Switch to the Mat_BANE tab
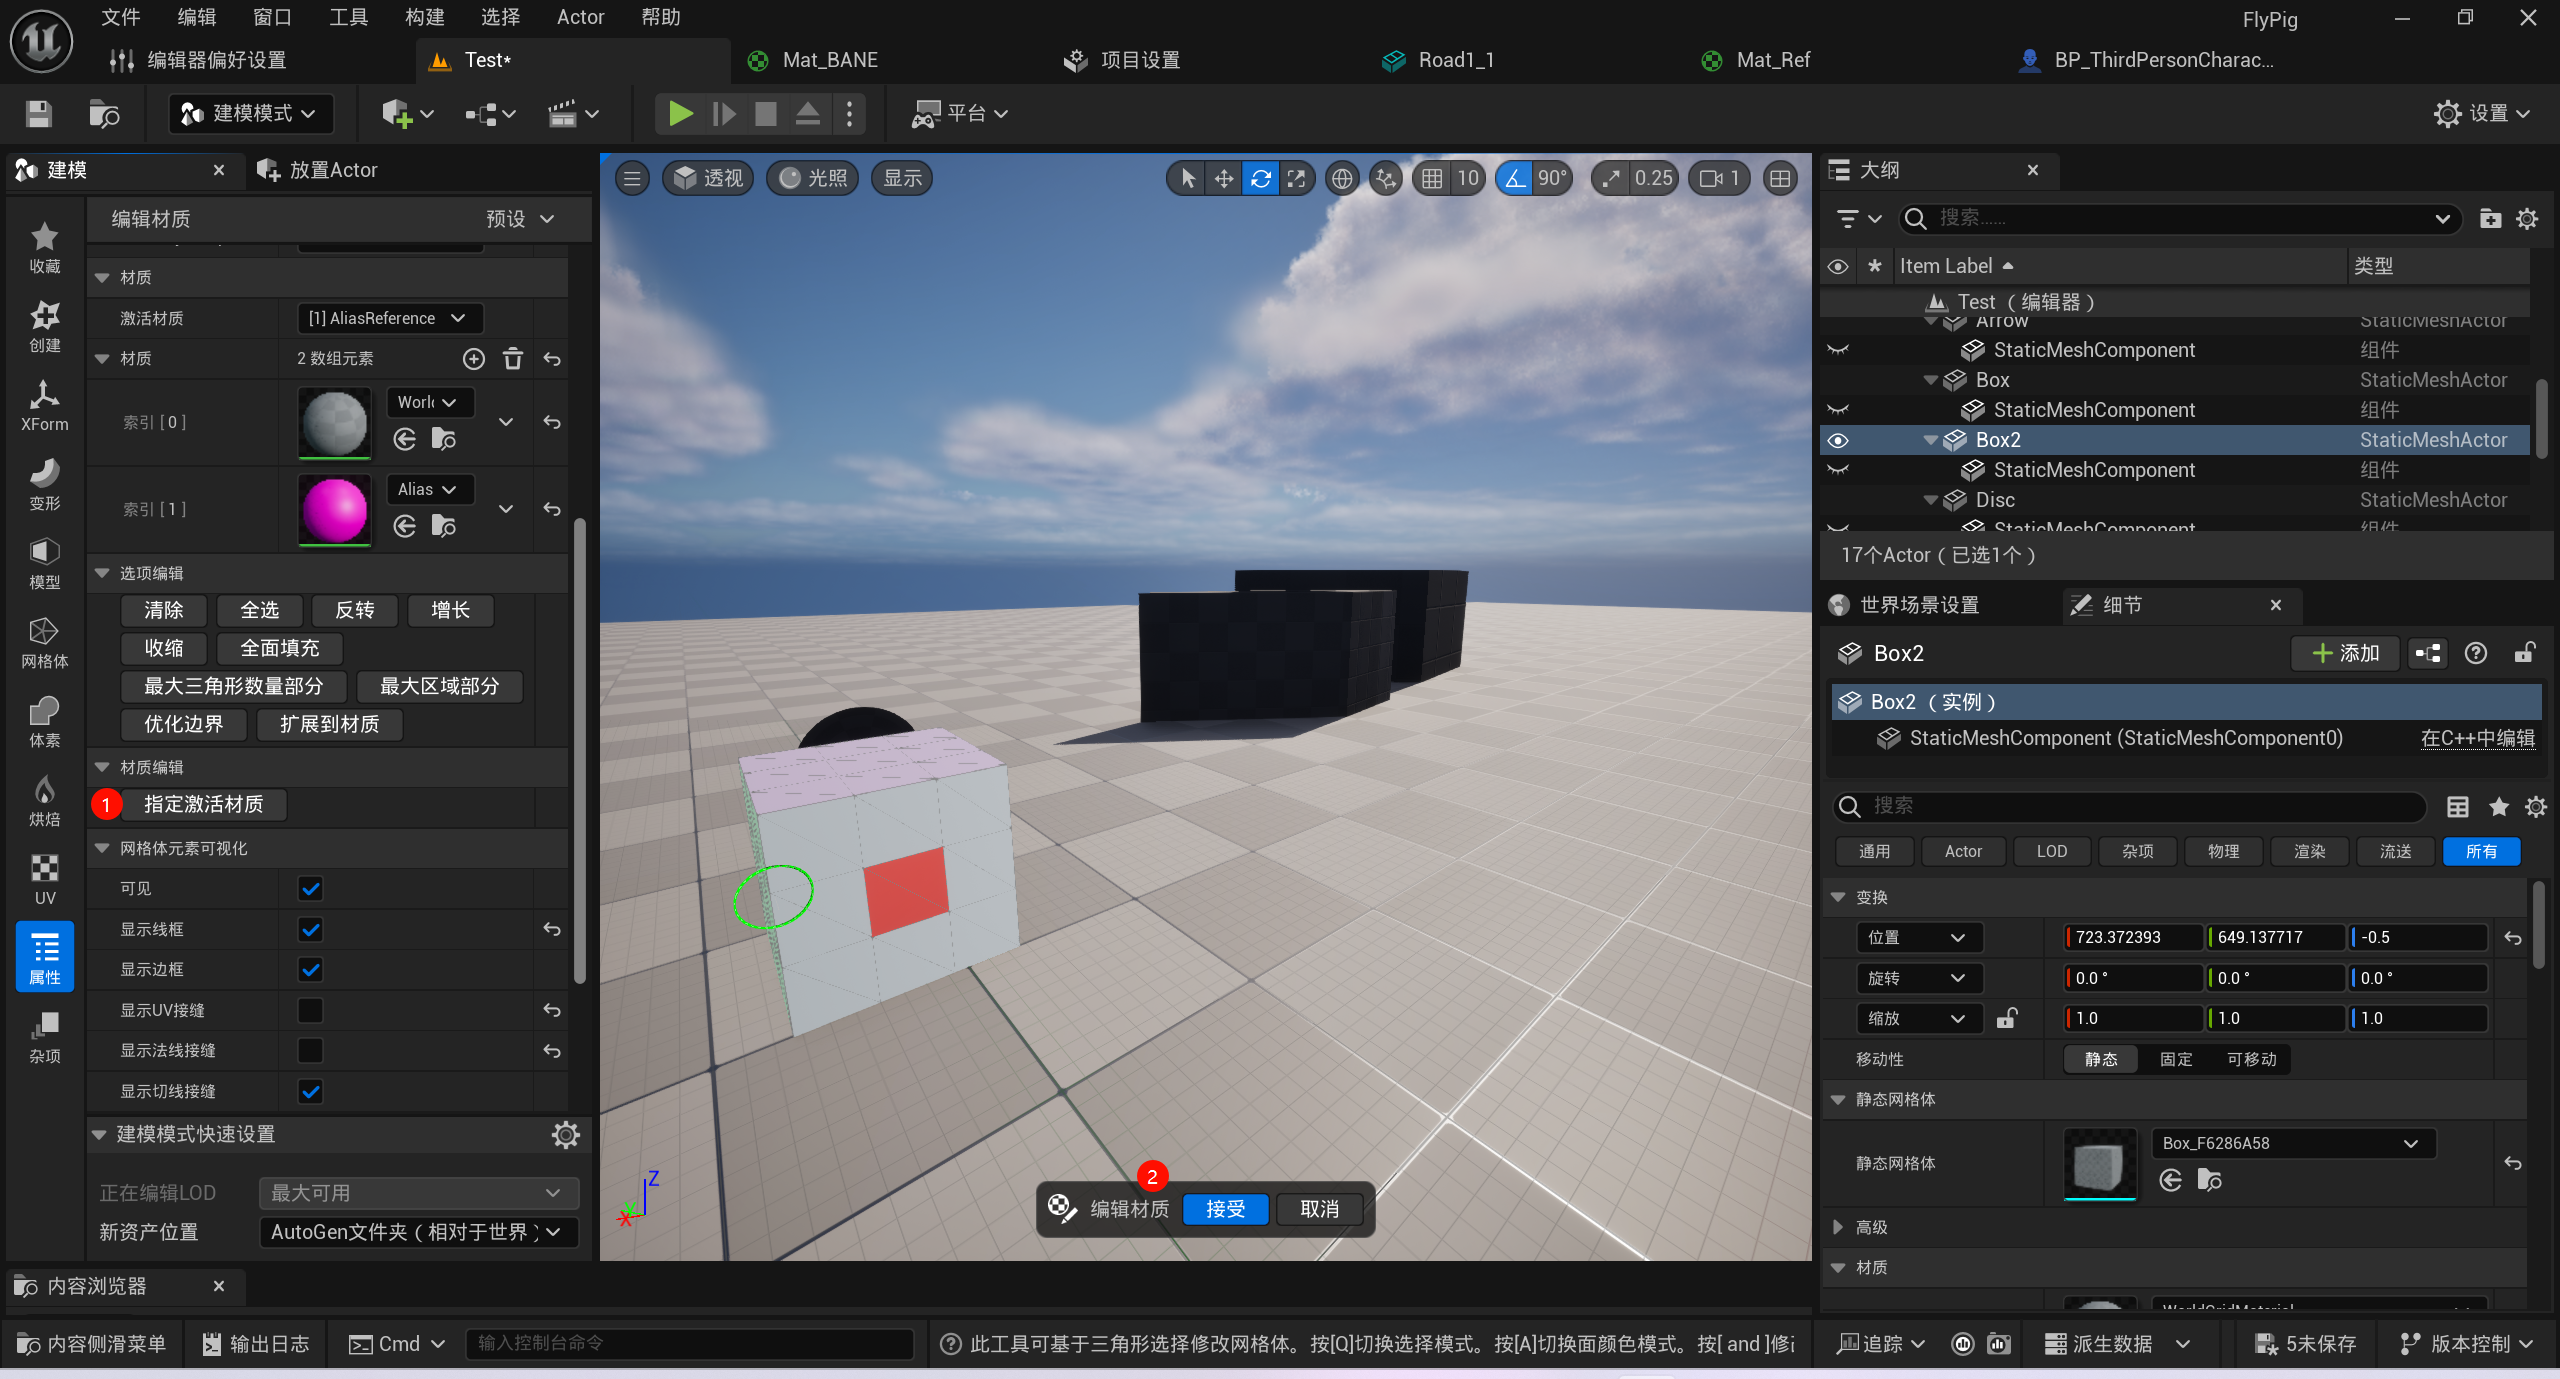Image resolution: width=2560 pixels, height=1379 pixels. click(828, 60)
